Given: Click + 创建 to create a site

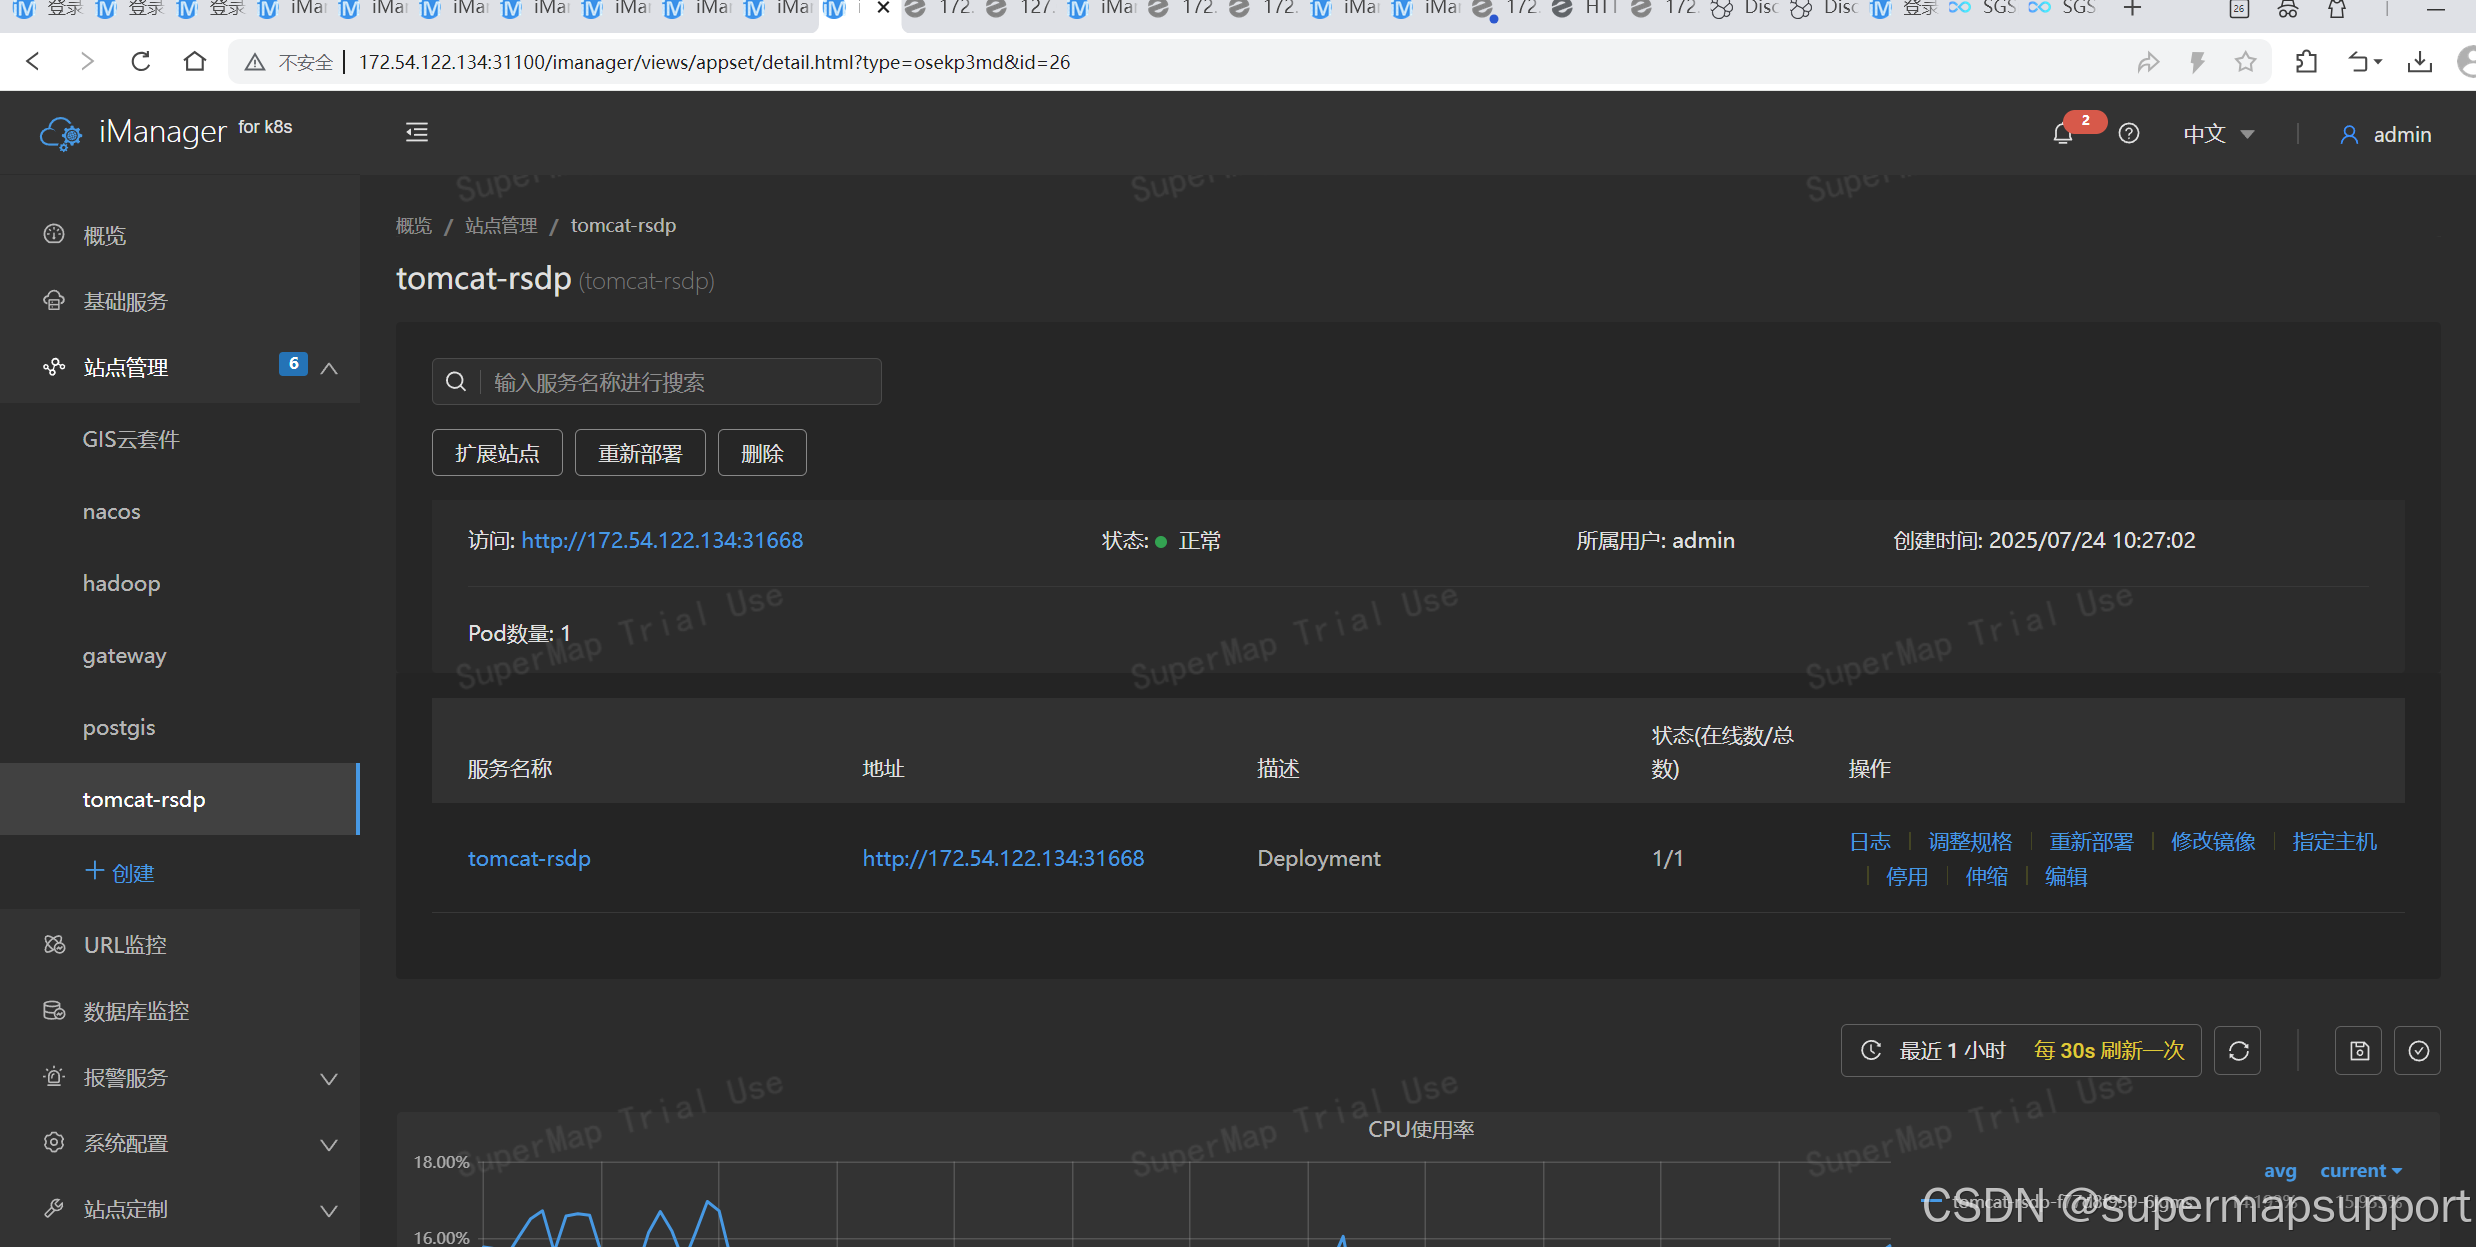Looking at the screenshot, I should click(119, 872).
